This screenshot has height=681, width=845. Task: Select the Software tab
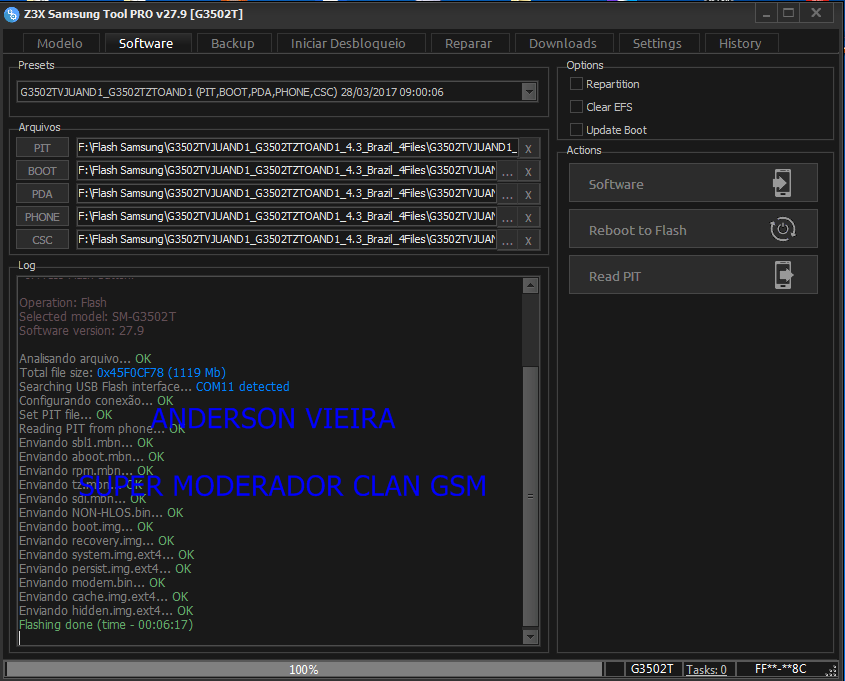coord(146,44)
